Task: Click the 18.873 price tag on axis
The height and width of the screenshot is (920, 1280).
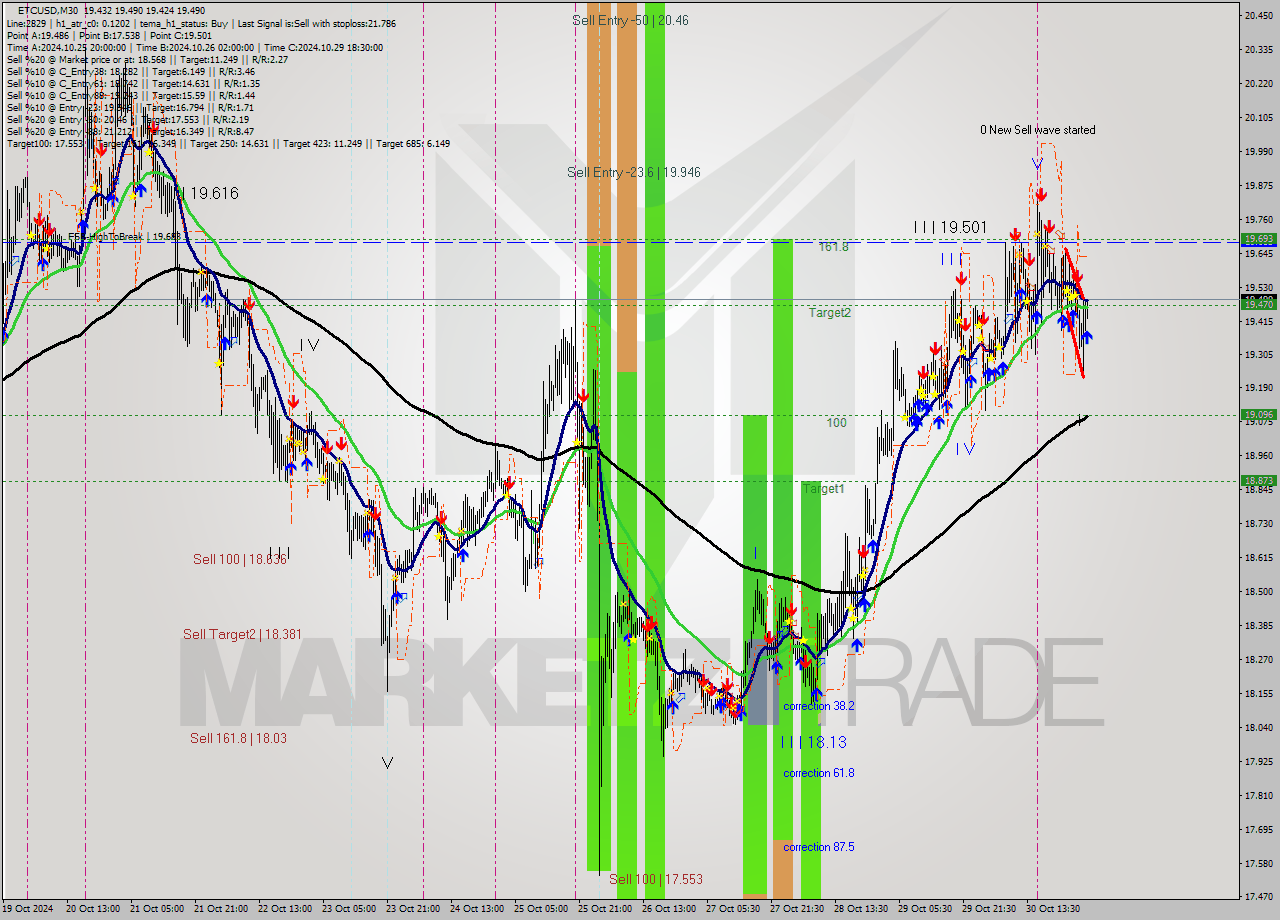Action: 1258,480
